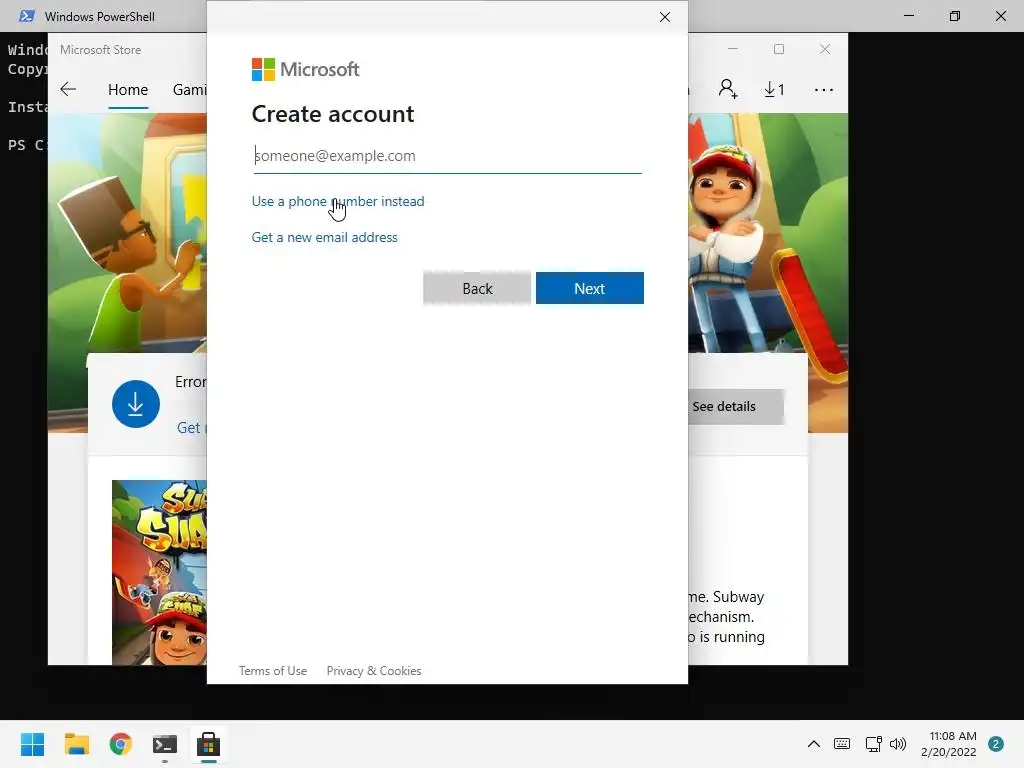Open clock and date at 11:08 AM
1024x768 pixels.
coord(948,744)
